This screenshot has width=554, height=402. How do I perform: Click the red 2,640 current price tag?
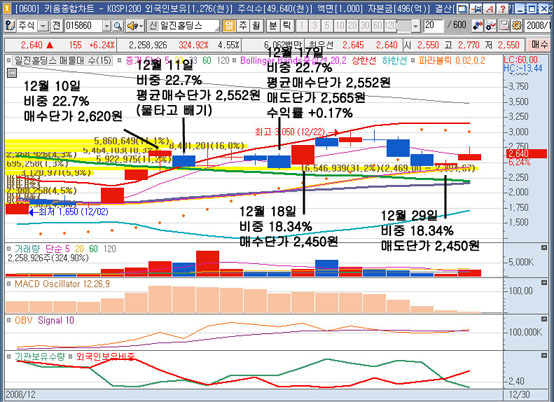pos(526,154)
